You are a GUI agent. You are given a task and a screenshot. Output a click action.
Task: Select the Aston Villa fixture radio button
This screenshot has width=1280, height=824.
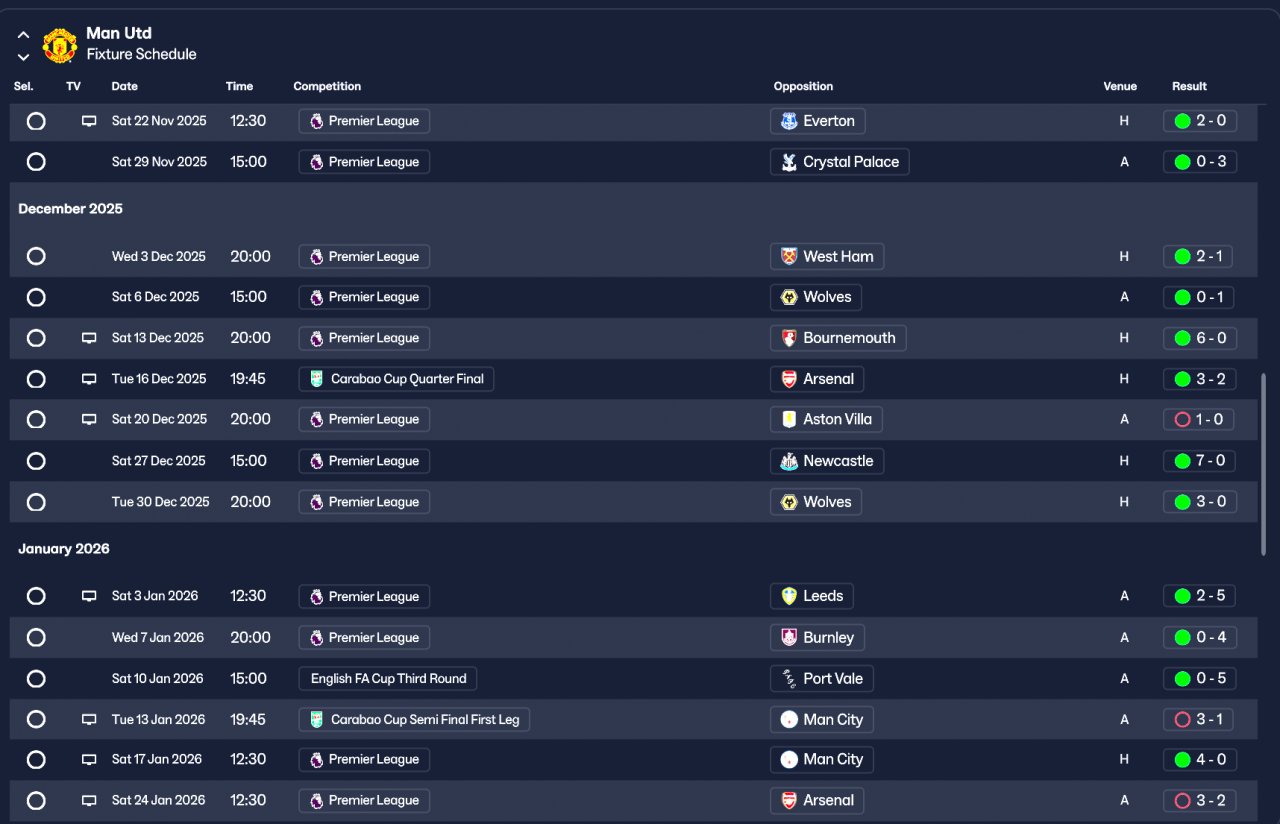[36, 420]
